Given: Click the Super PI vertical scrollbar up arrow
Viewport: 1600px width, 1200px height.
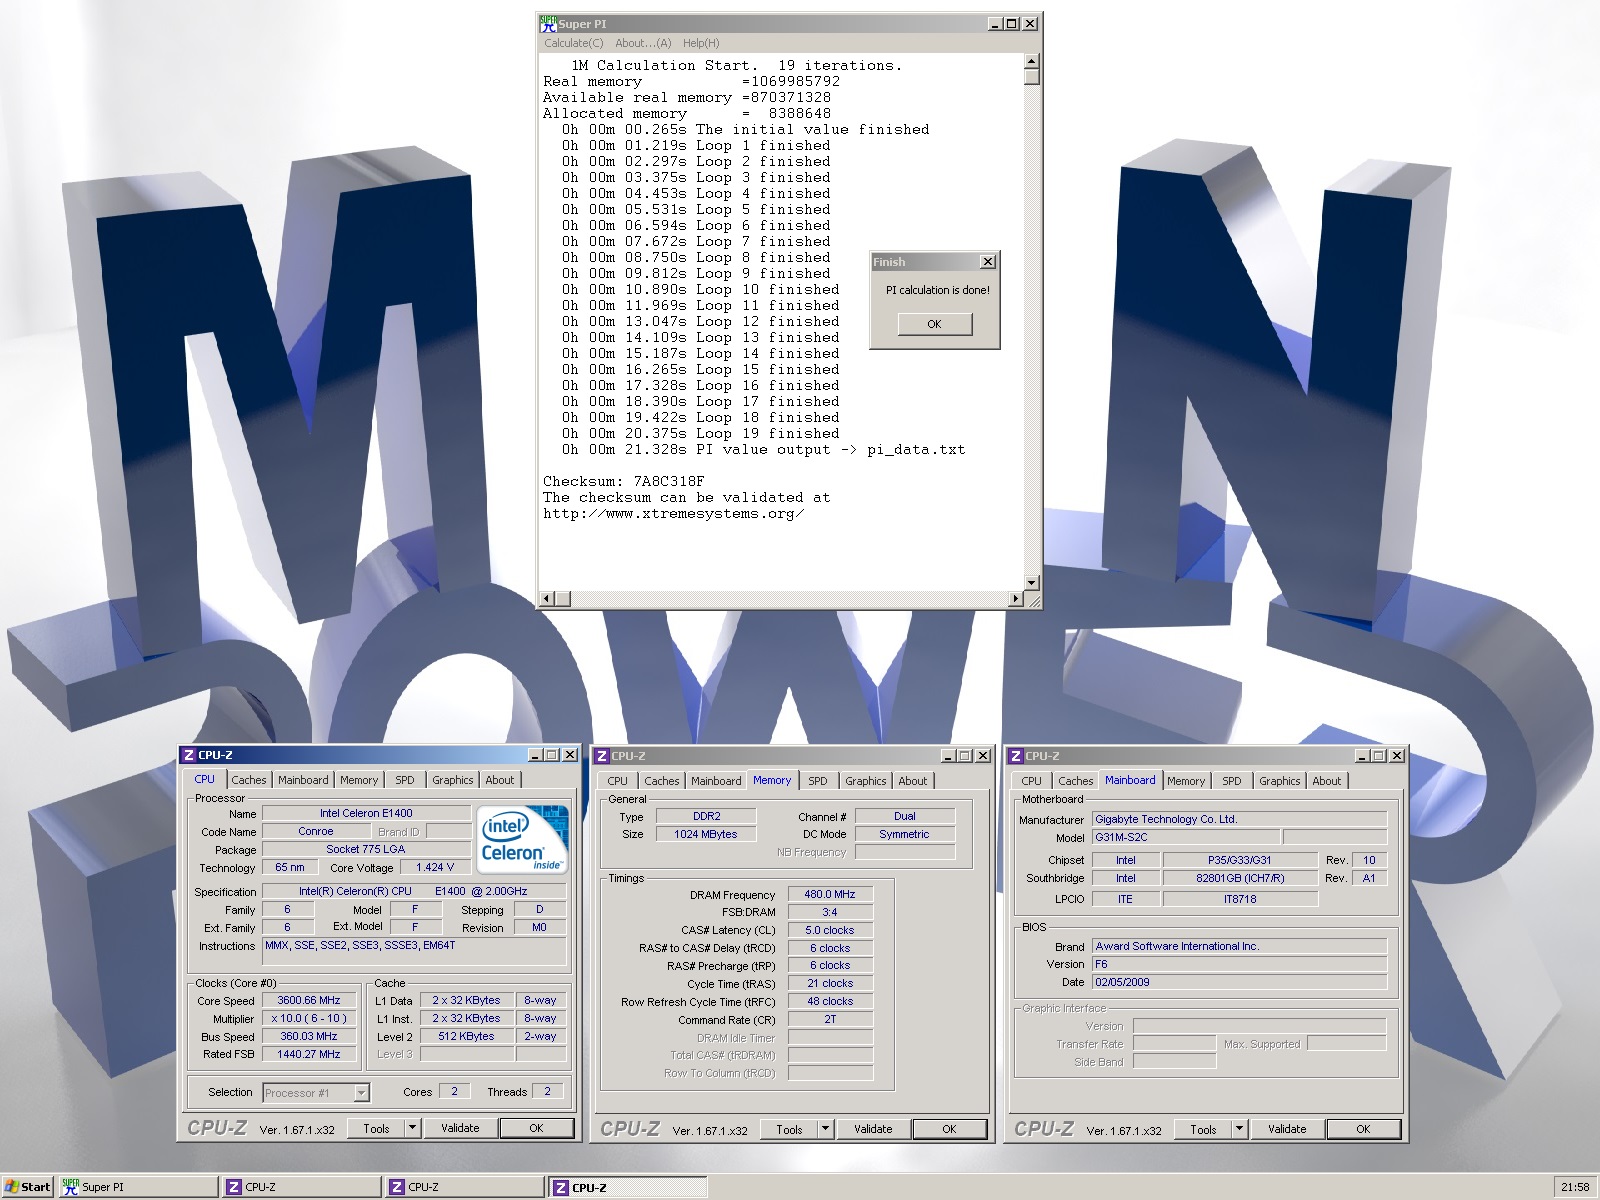Looking at the screenshot, I should click(x=1032, y=61).
